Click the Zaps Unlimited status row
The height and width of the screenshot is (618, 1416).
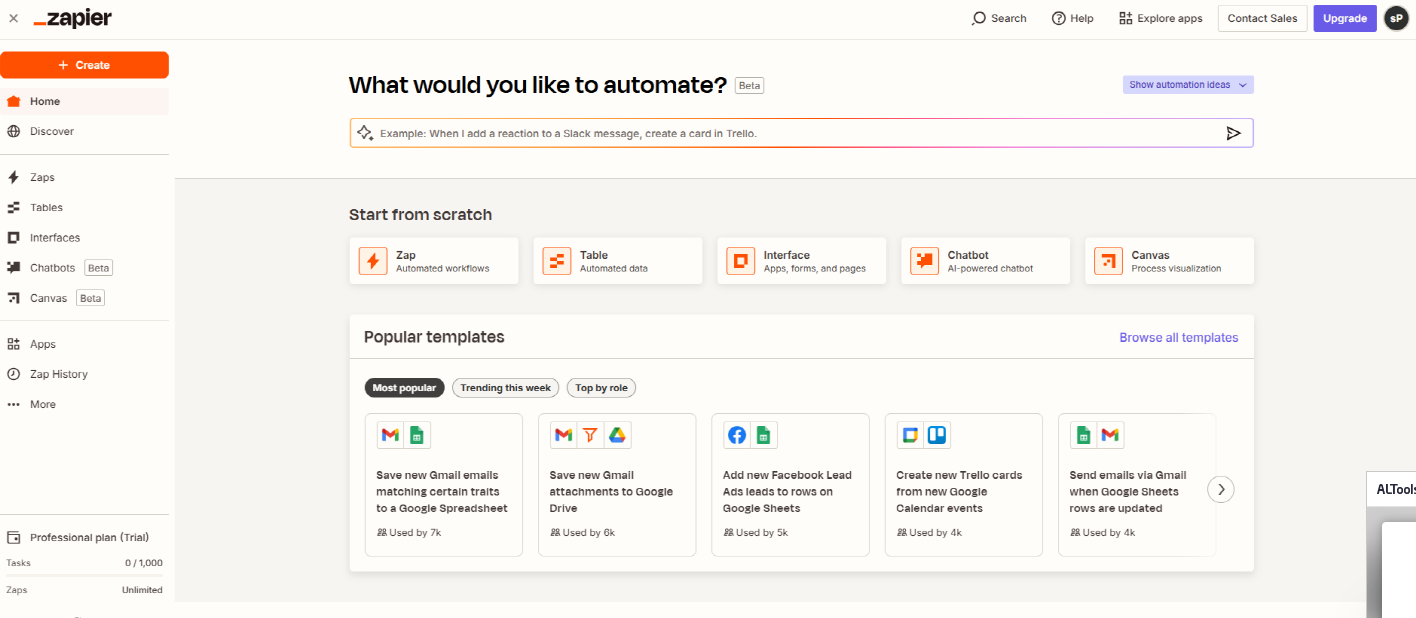point(84,590)
